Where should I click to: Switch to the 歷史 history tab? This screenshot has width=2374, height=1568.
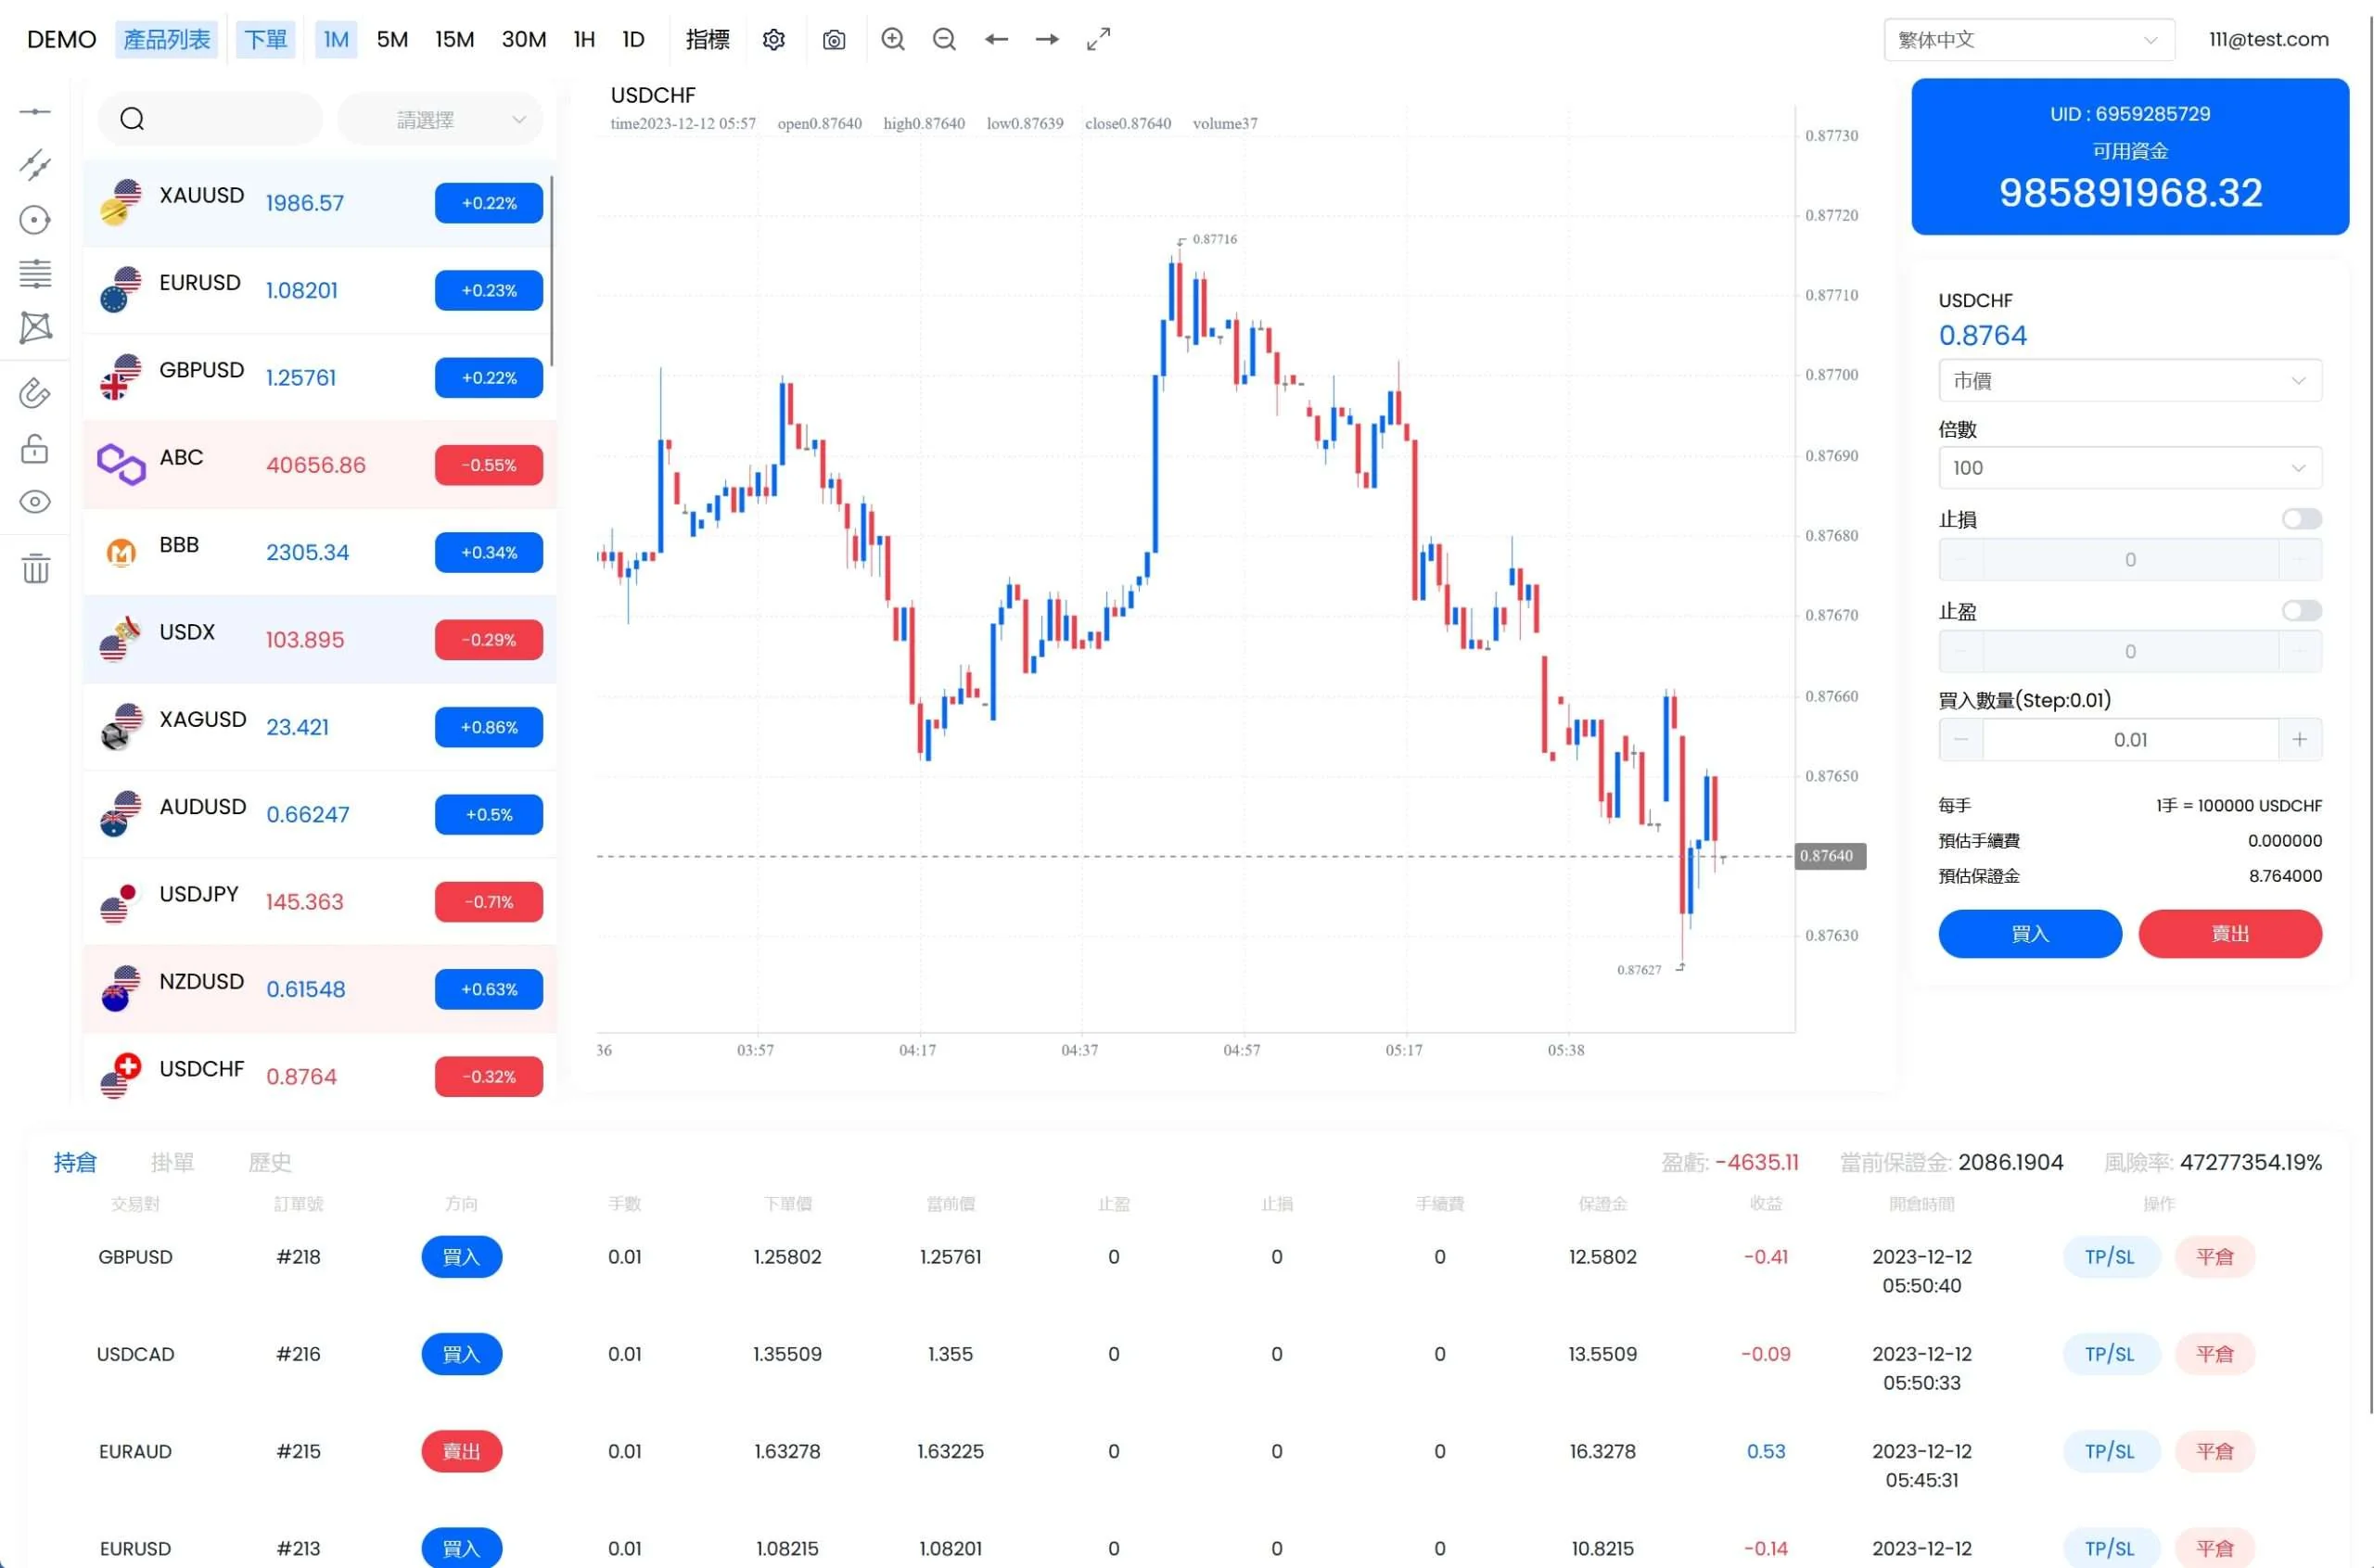tap(270, 1162)
